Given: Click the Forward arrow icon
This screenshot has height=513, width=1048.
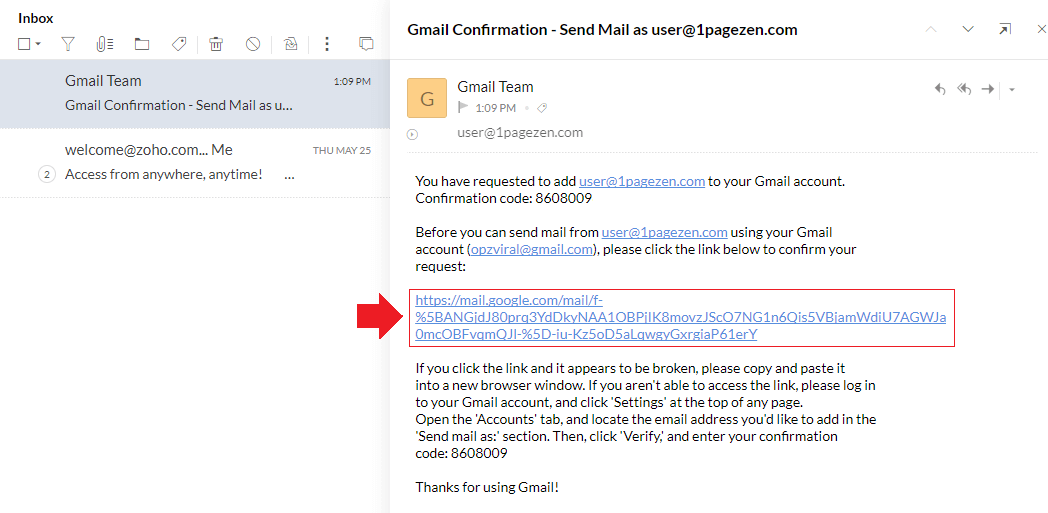Looking at the screenshot, I should (x=988, y=89).
